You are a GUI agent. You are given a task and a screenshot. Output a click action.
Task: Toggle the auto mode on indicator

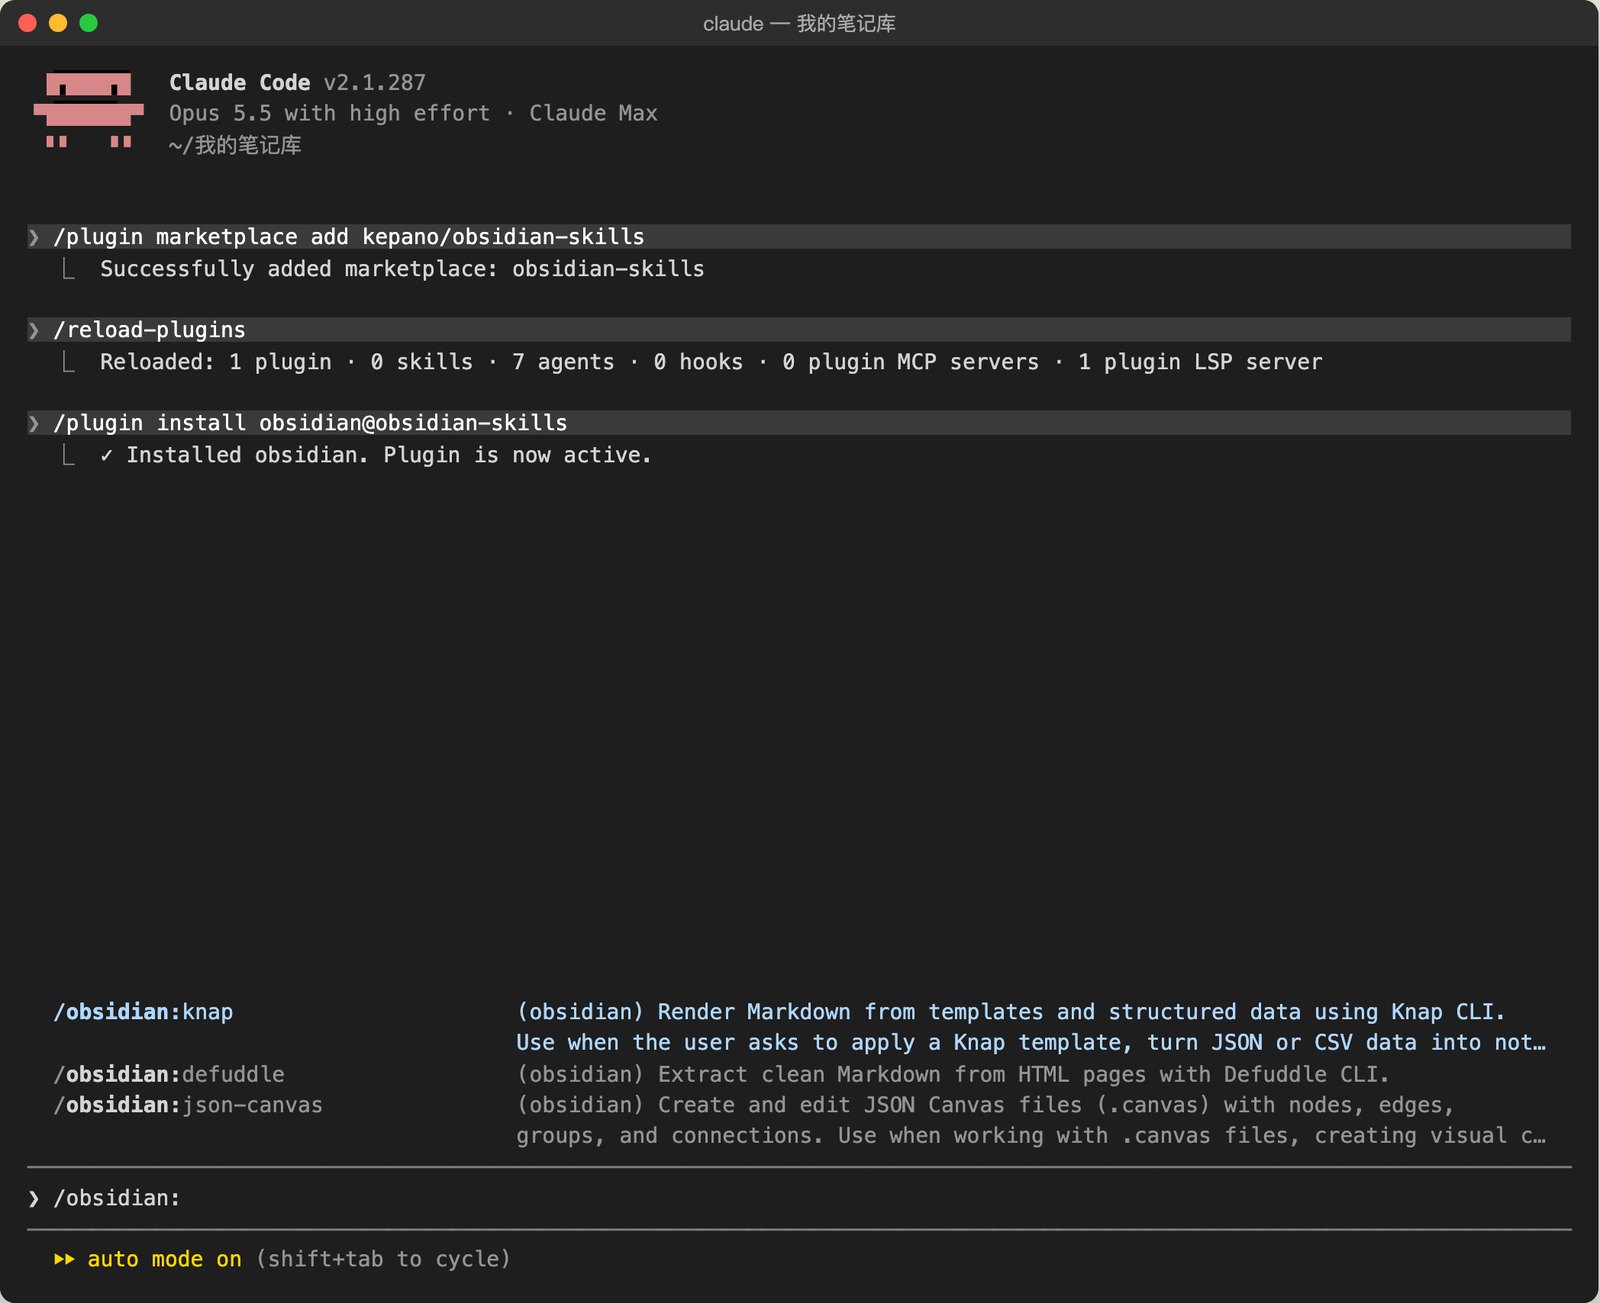point(164,1259)
